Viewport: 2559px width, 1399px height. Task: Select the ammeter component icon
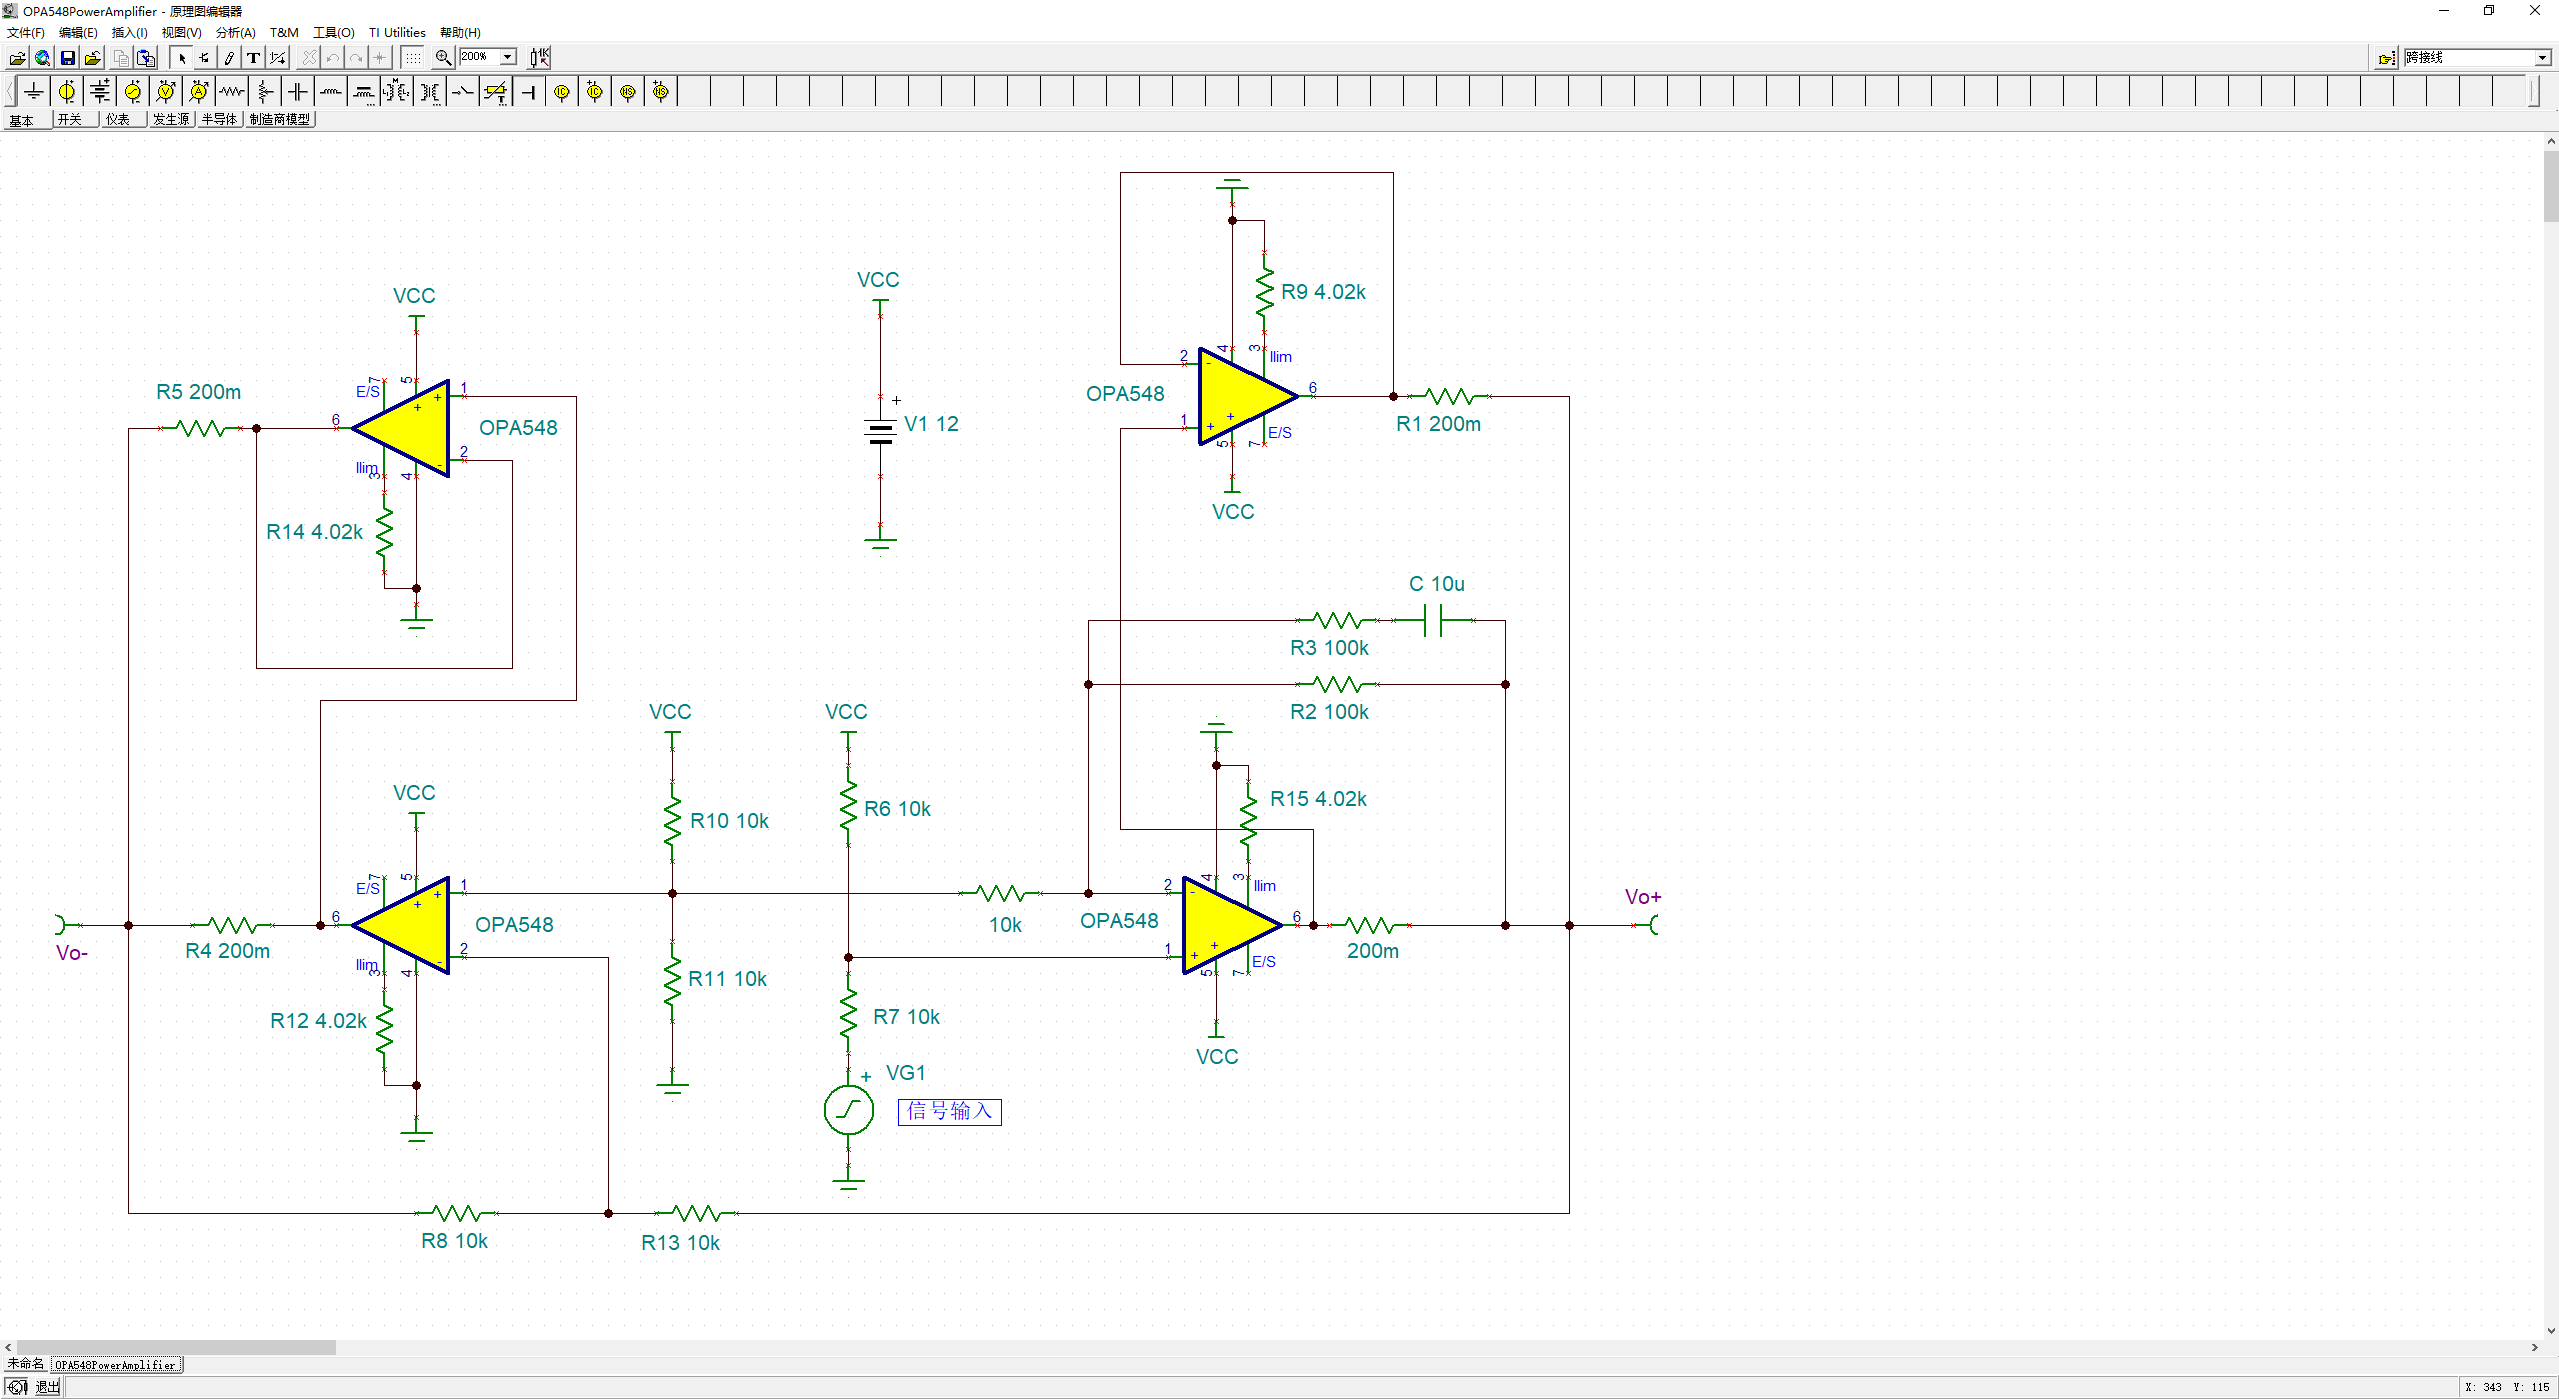199,92
